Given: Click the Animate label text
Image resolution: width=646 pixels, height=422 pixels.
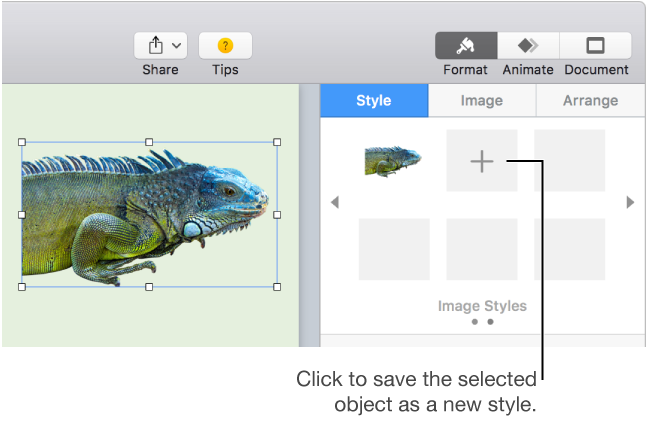Looking at the screenshot, I should pos(528,70).
